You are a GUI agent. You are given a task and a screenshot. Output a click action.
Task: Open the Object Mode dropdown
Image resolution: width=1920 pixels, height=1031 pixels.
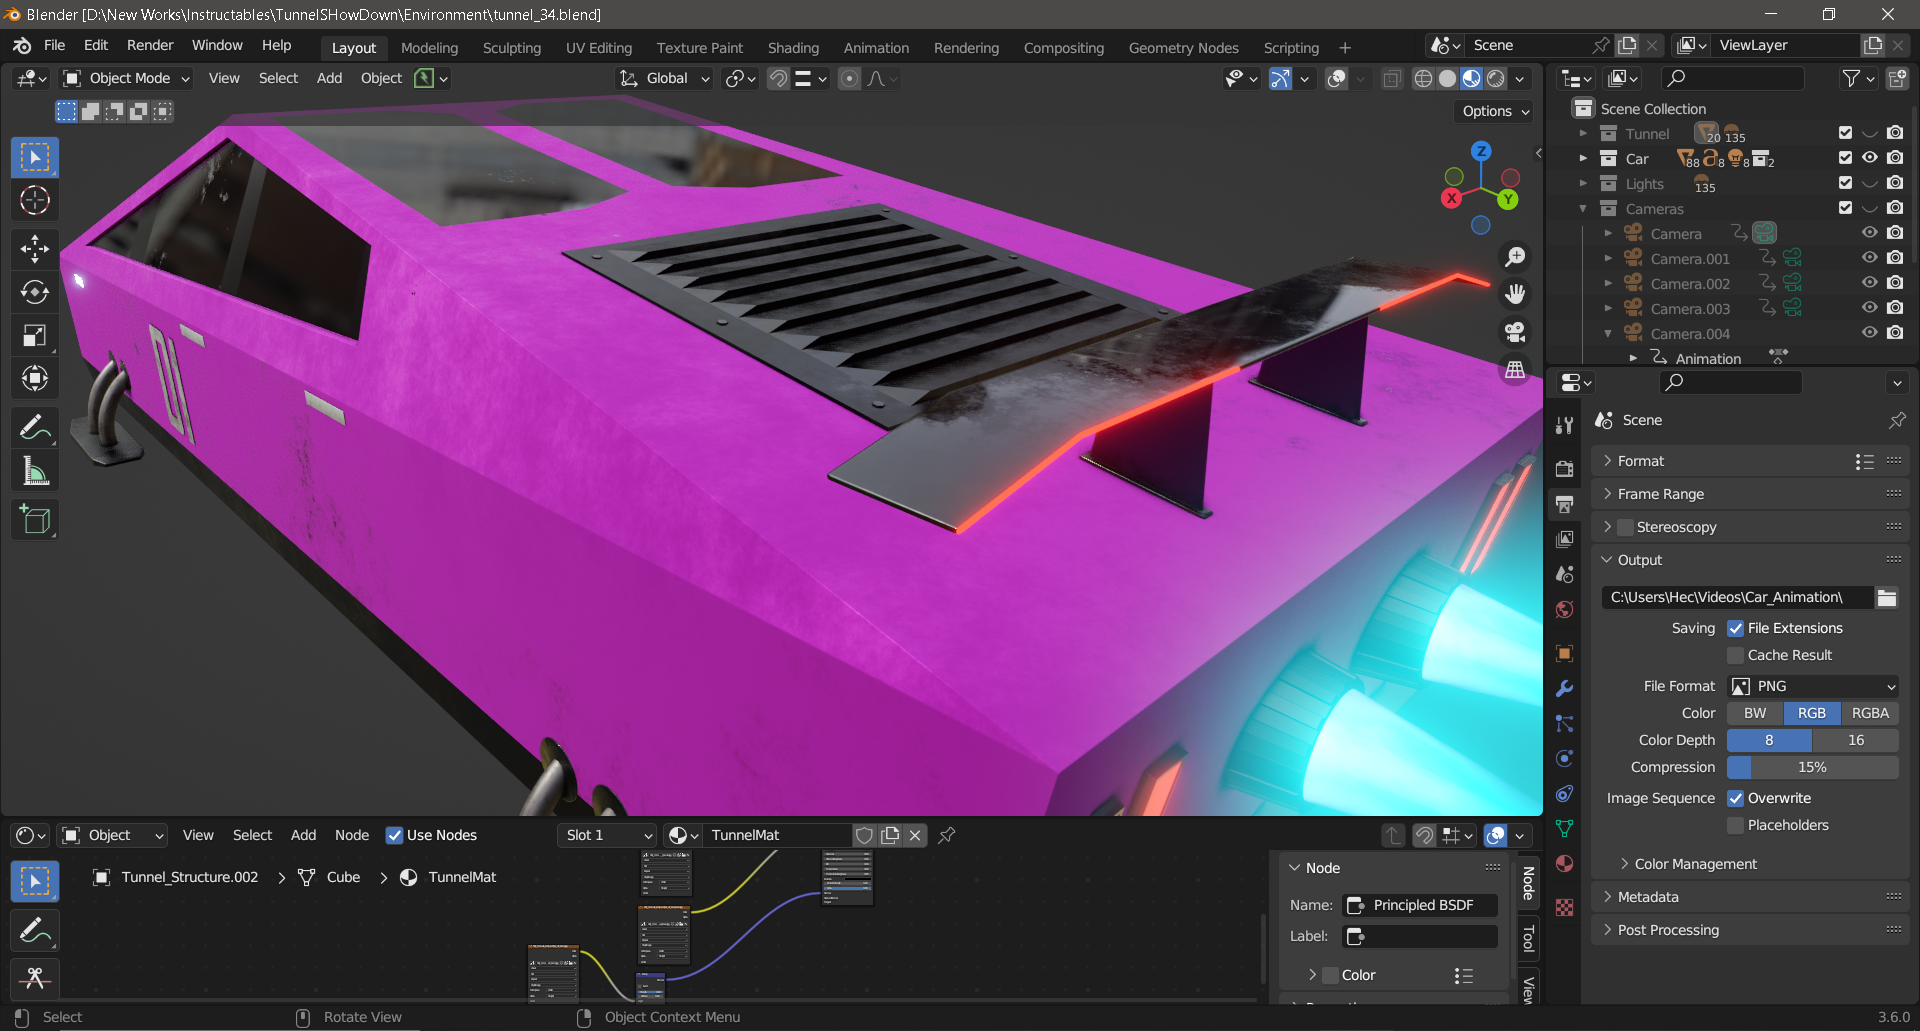[x=126, y=78]
